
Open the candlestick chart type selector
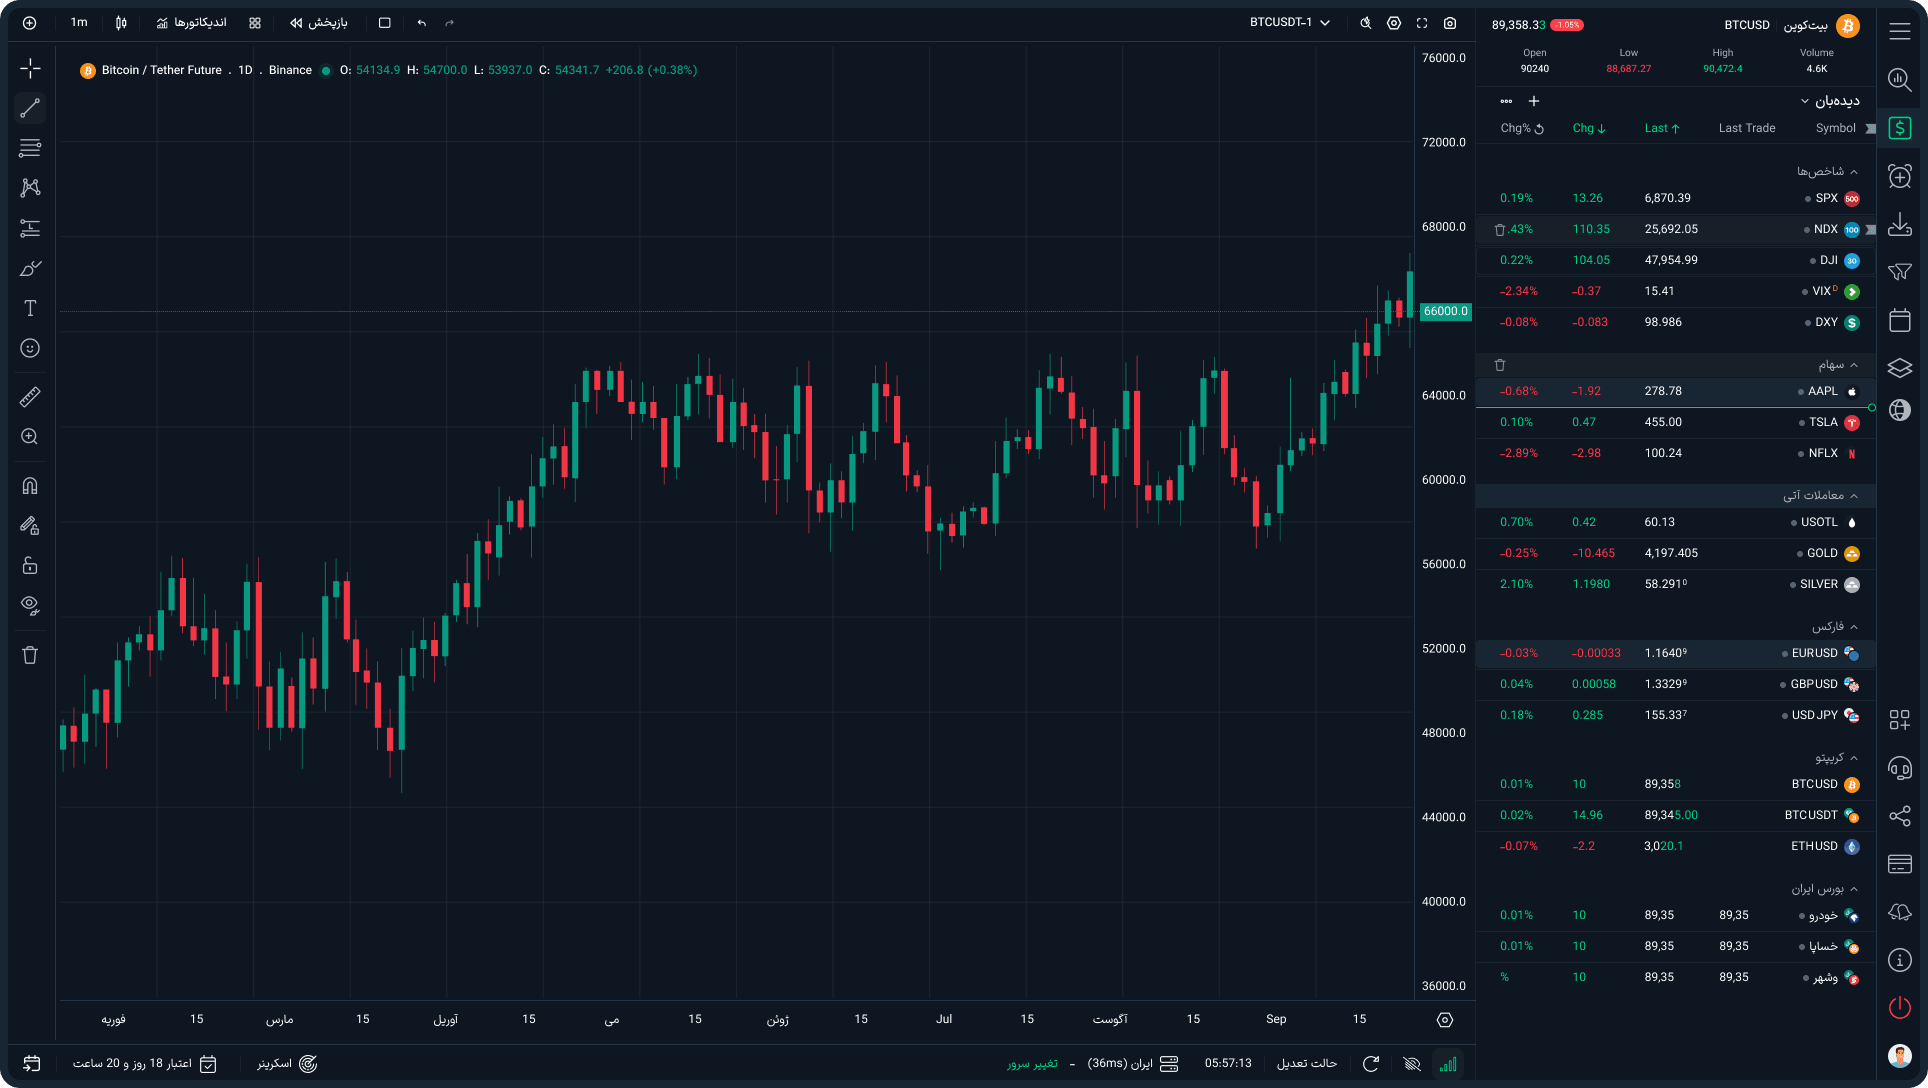coord(121,23)
